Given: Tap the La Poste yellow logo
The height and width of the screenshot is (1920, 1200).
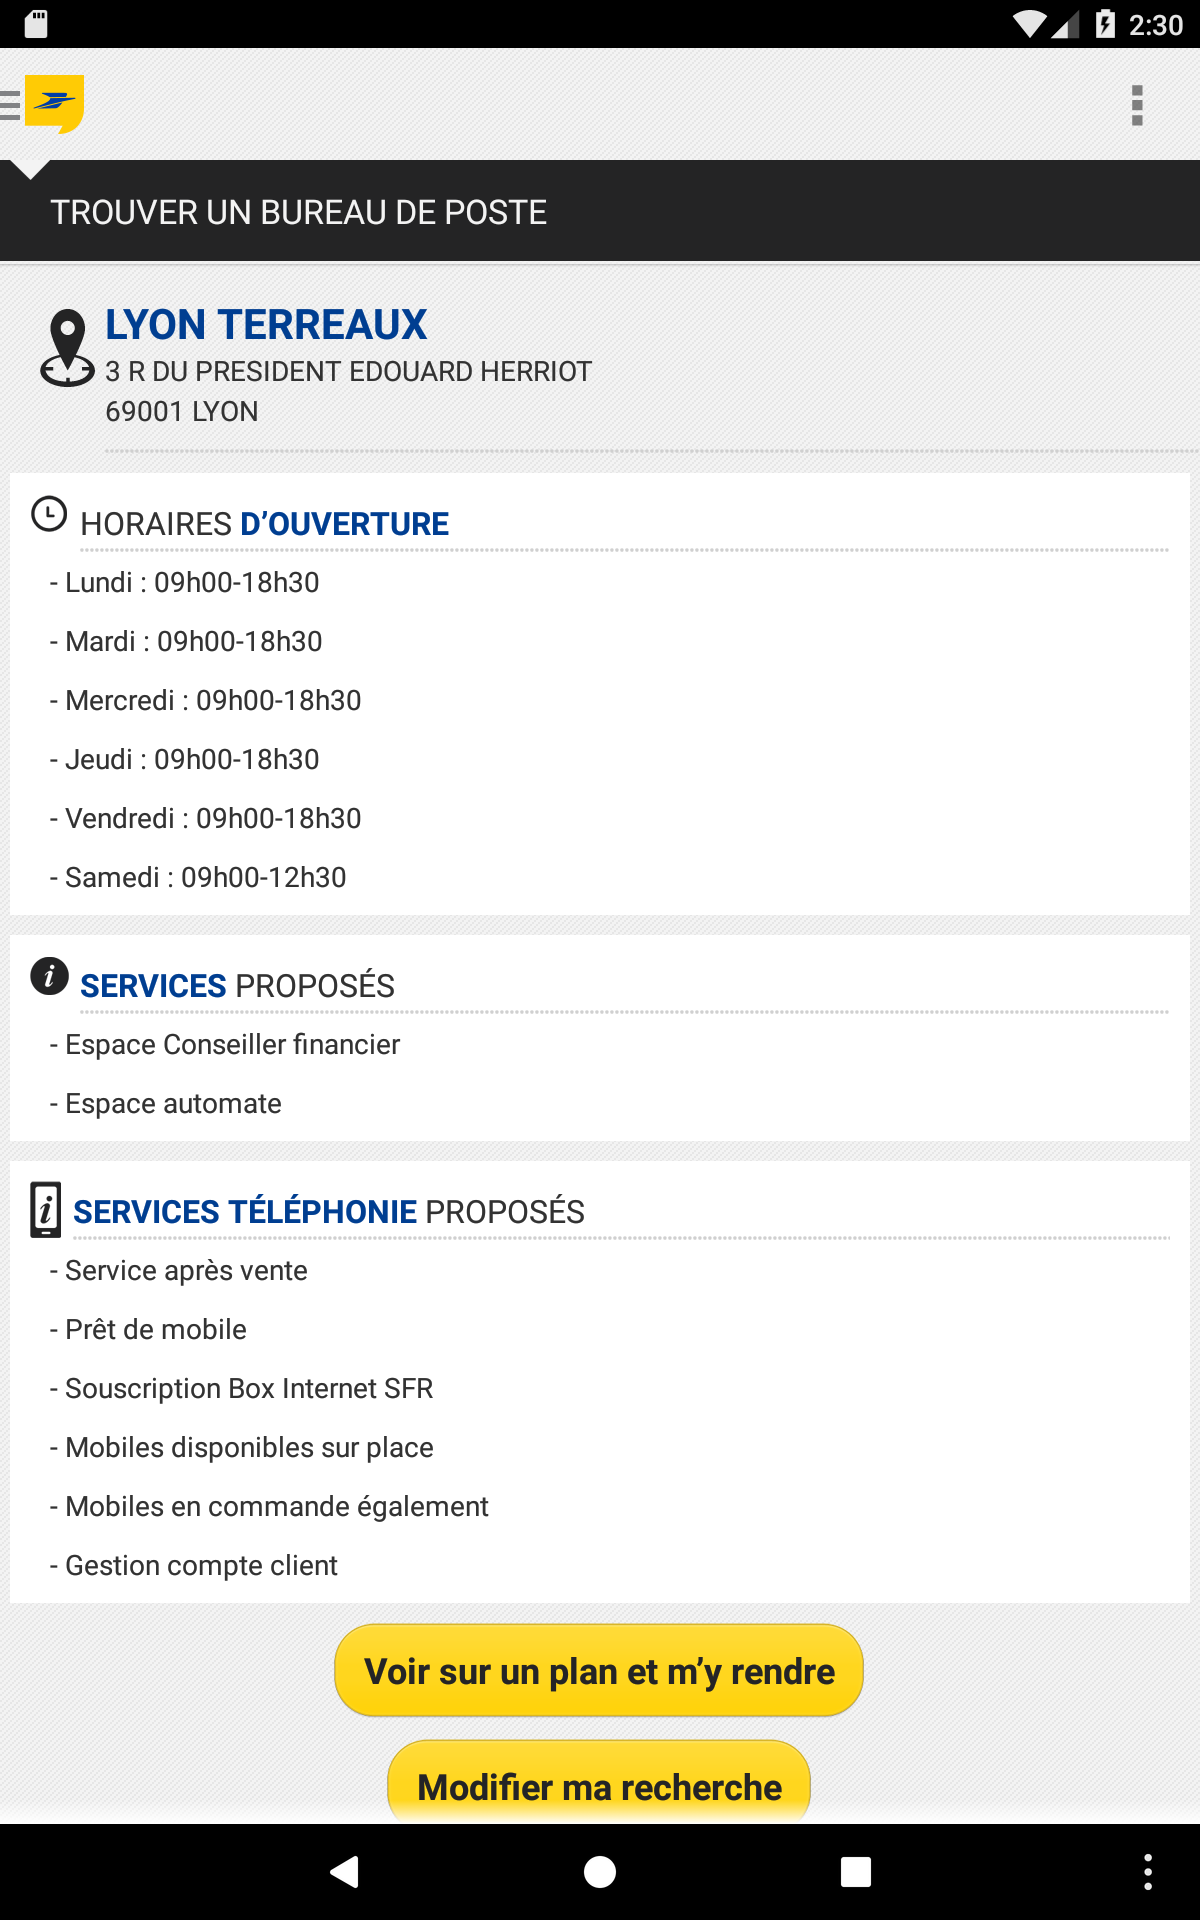Looking at the screenshot, I should (x=55, y=103).
